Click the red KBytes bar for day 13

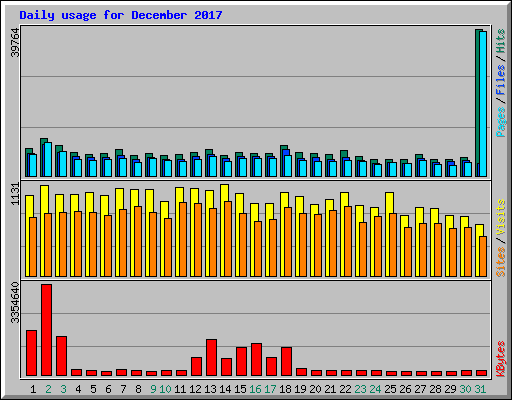point(211,358)
